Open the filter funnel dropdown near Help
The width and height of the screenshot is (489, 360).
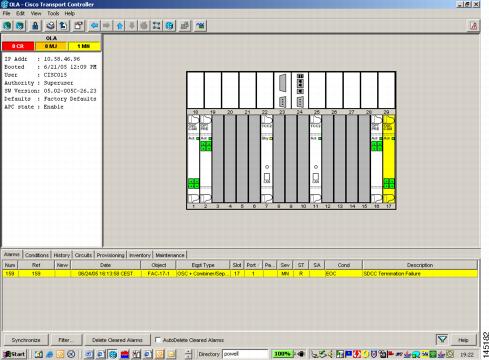pos(442,340)
